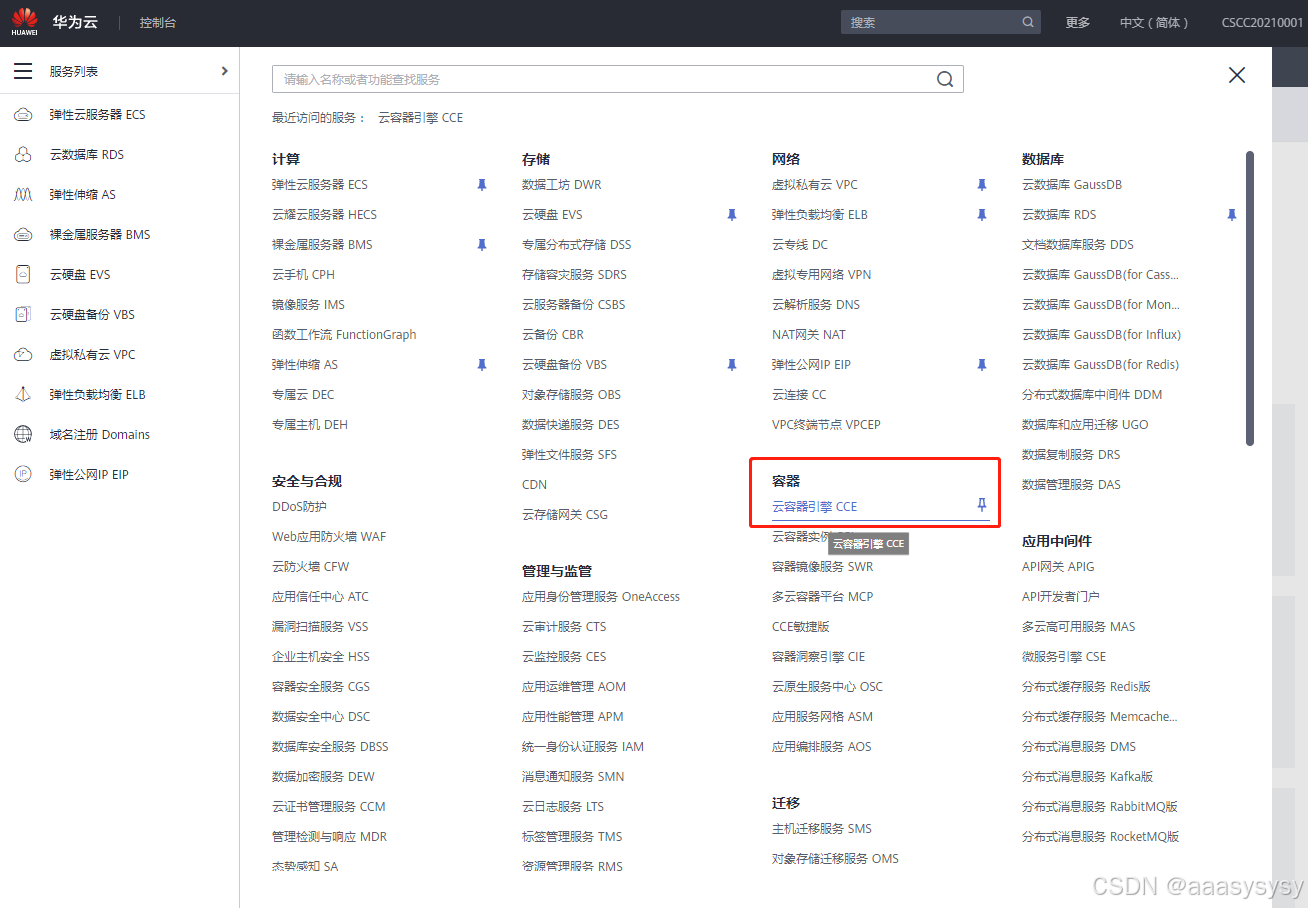Viewport: 1308px width, 908px height.
Task: Open 多云容器平台 MCP
Action: [822, 597]
